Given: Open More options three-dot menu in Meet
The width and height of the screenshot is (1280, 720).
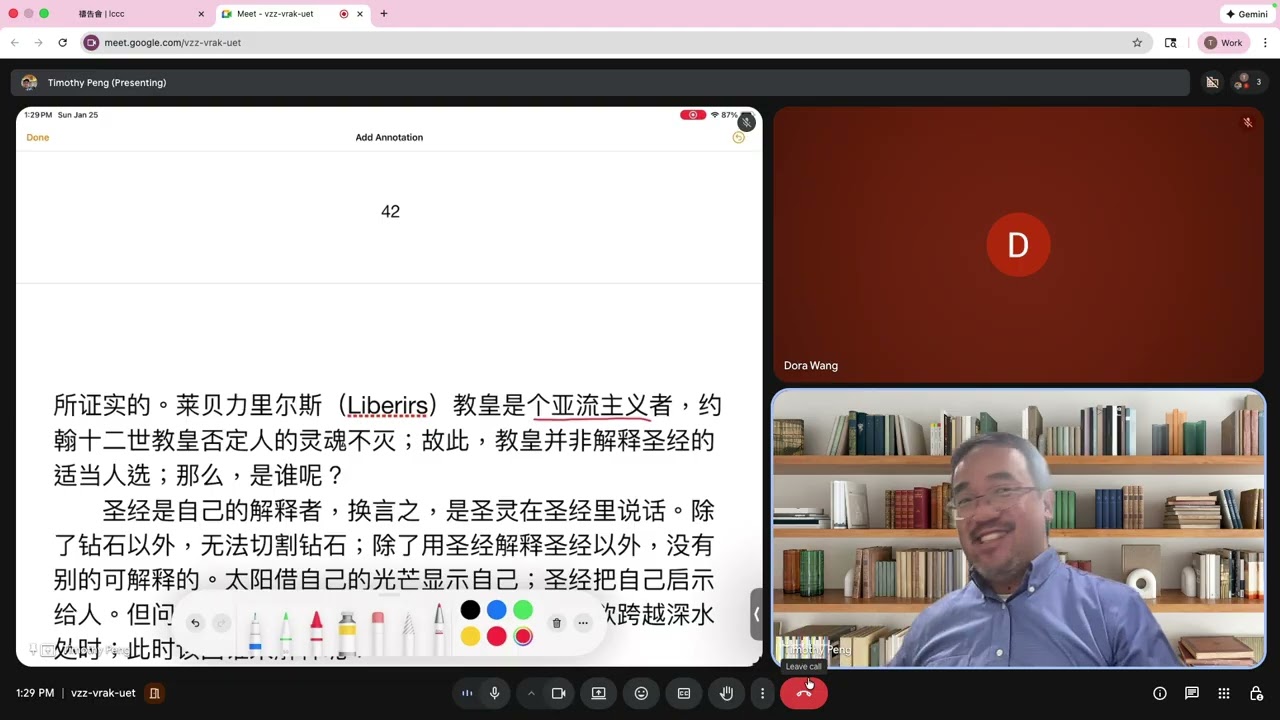Looking at the screenshot, I should pyautogui.click(x=762, y=693).
